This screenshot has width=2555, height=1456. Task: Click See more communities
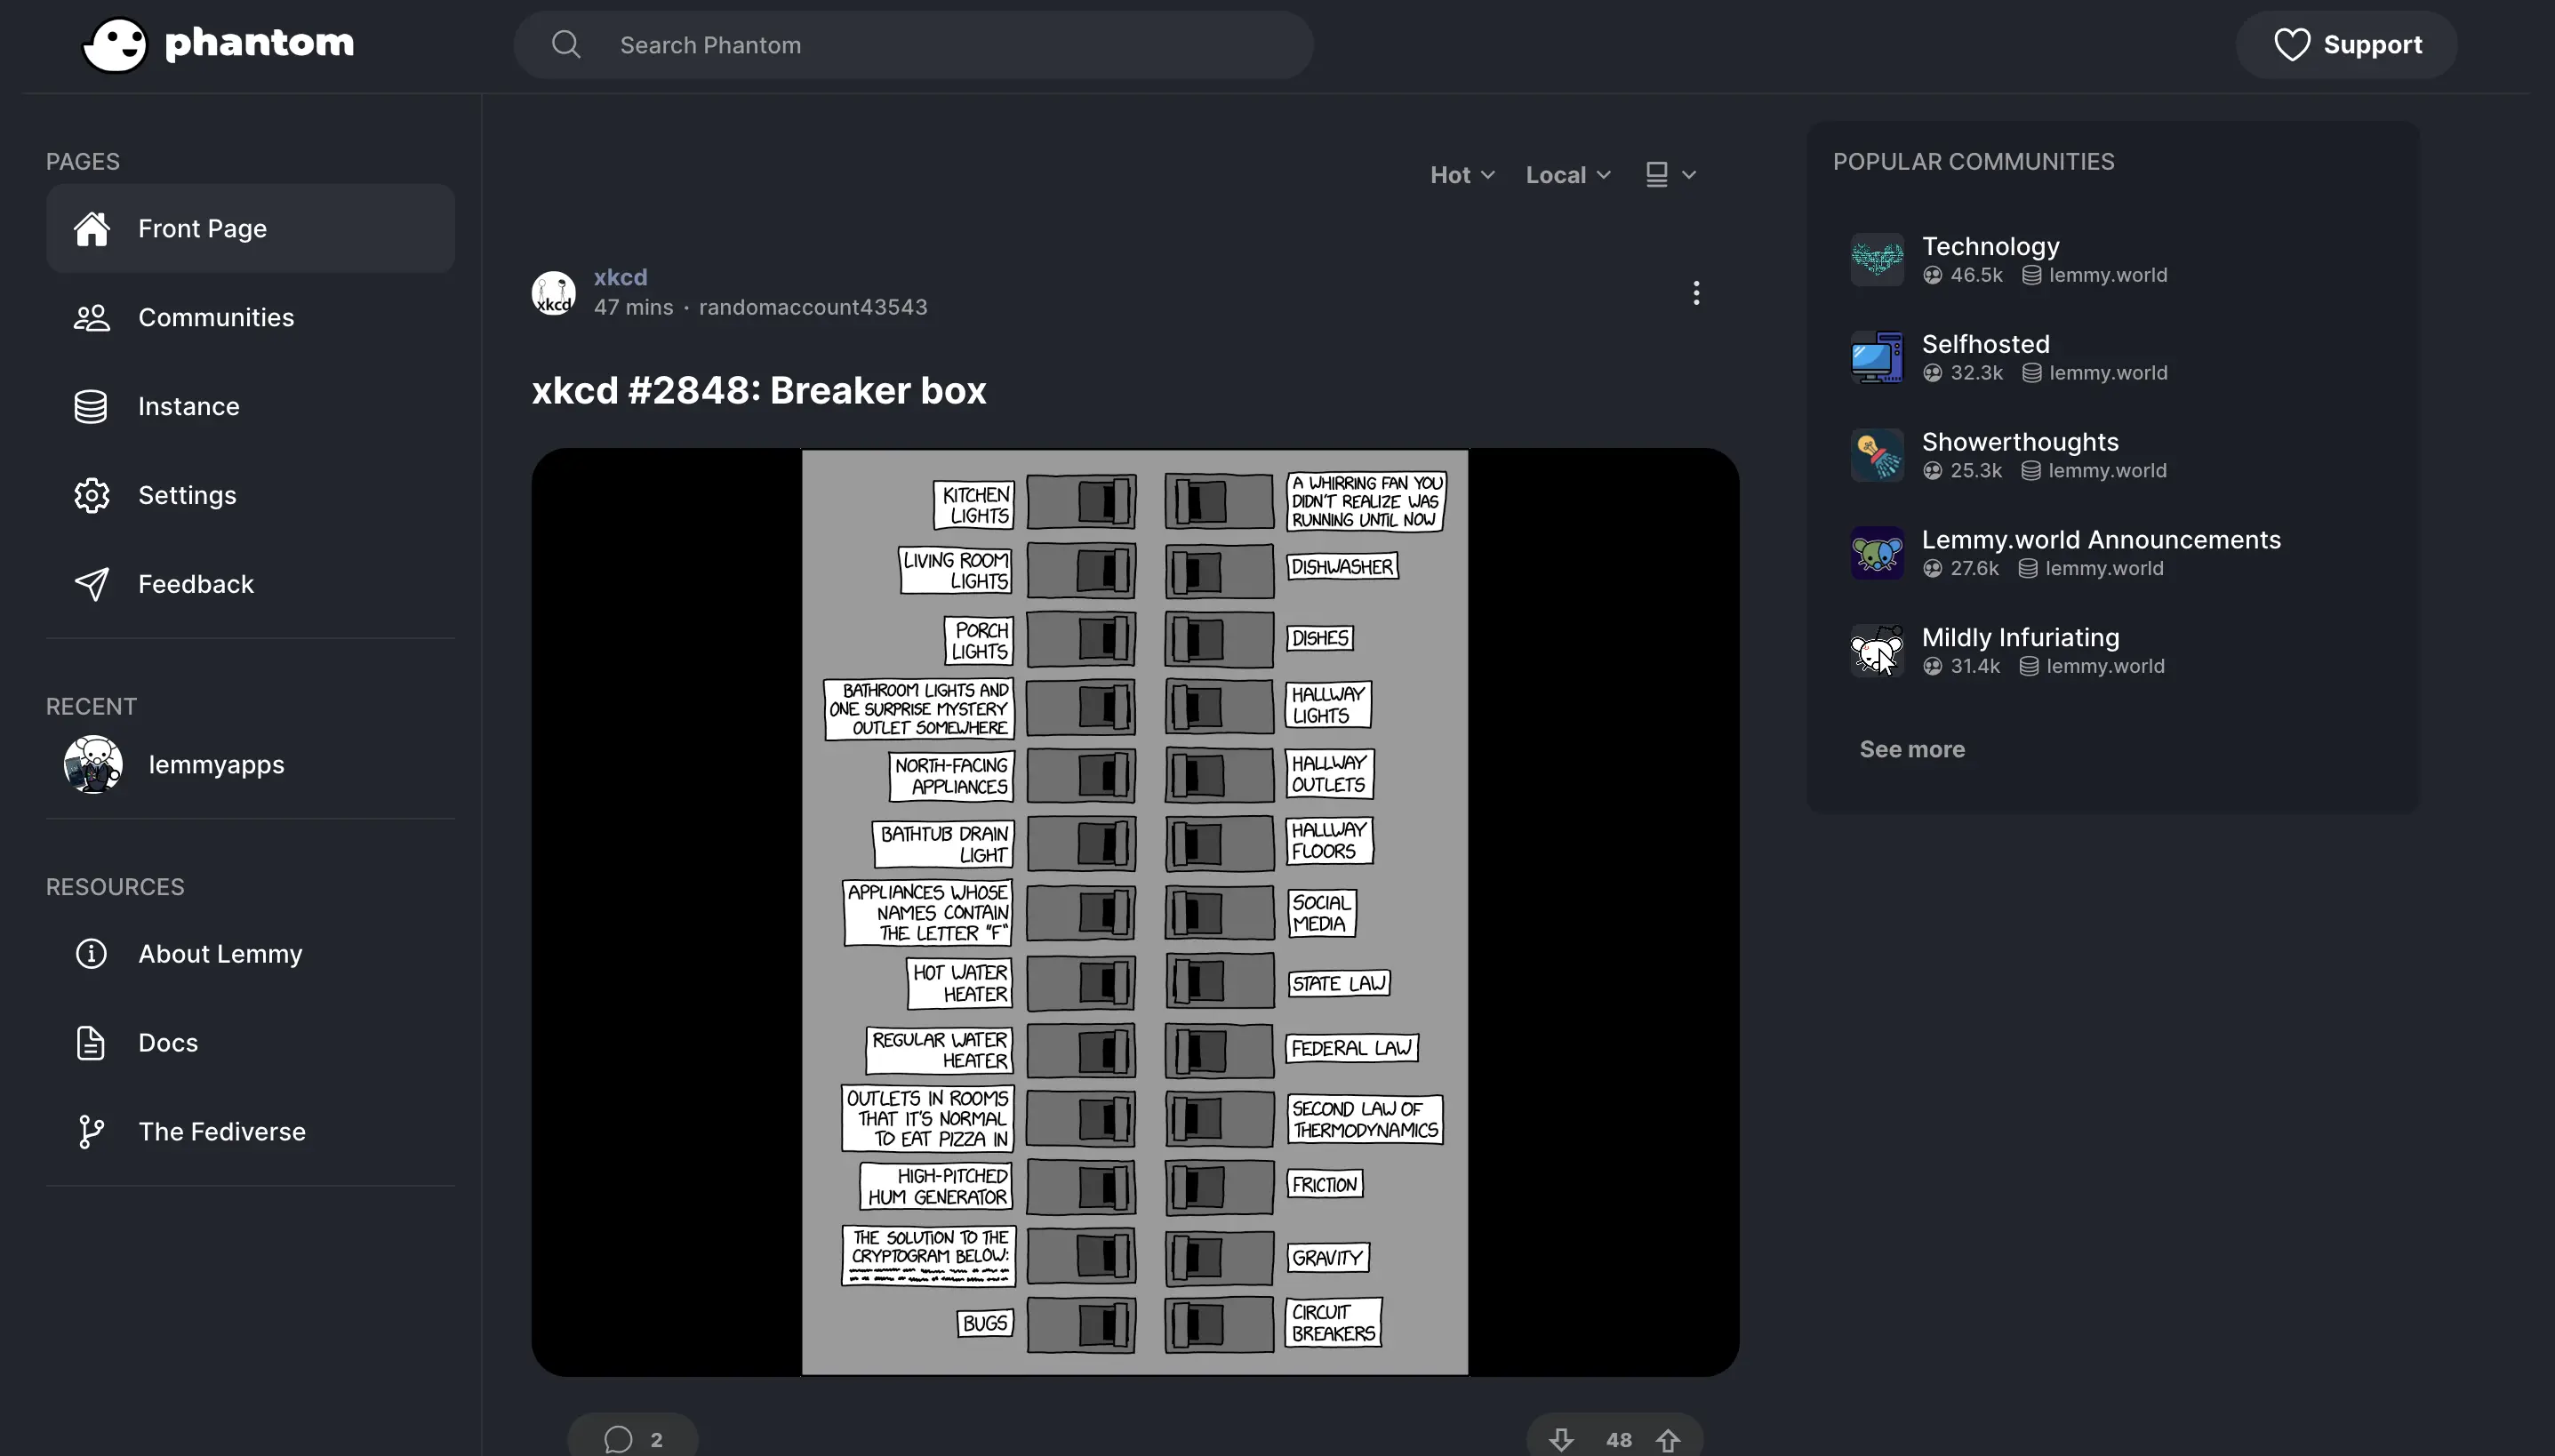click(x=1912, y=749)
